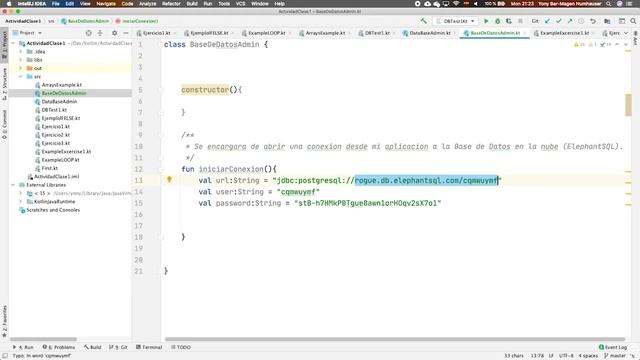This screenshot has height=360, width=640.
Task: Switch to the Ejercicio1.kt editor tab
Action: point(156,33)
